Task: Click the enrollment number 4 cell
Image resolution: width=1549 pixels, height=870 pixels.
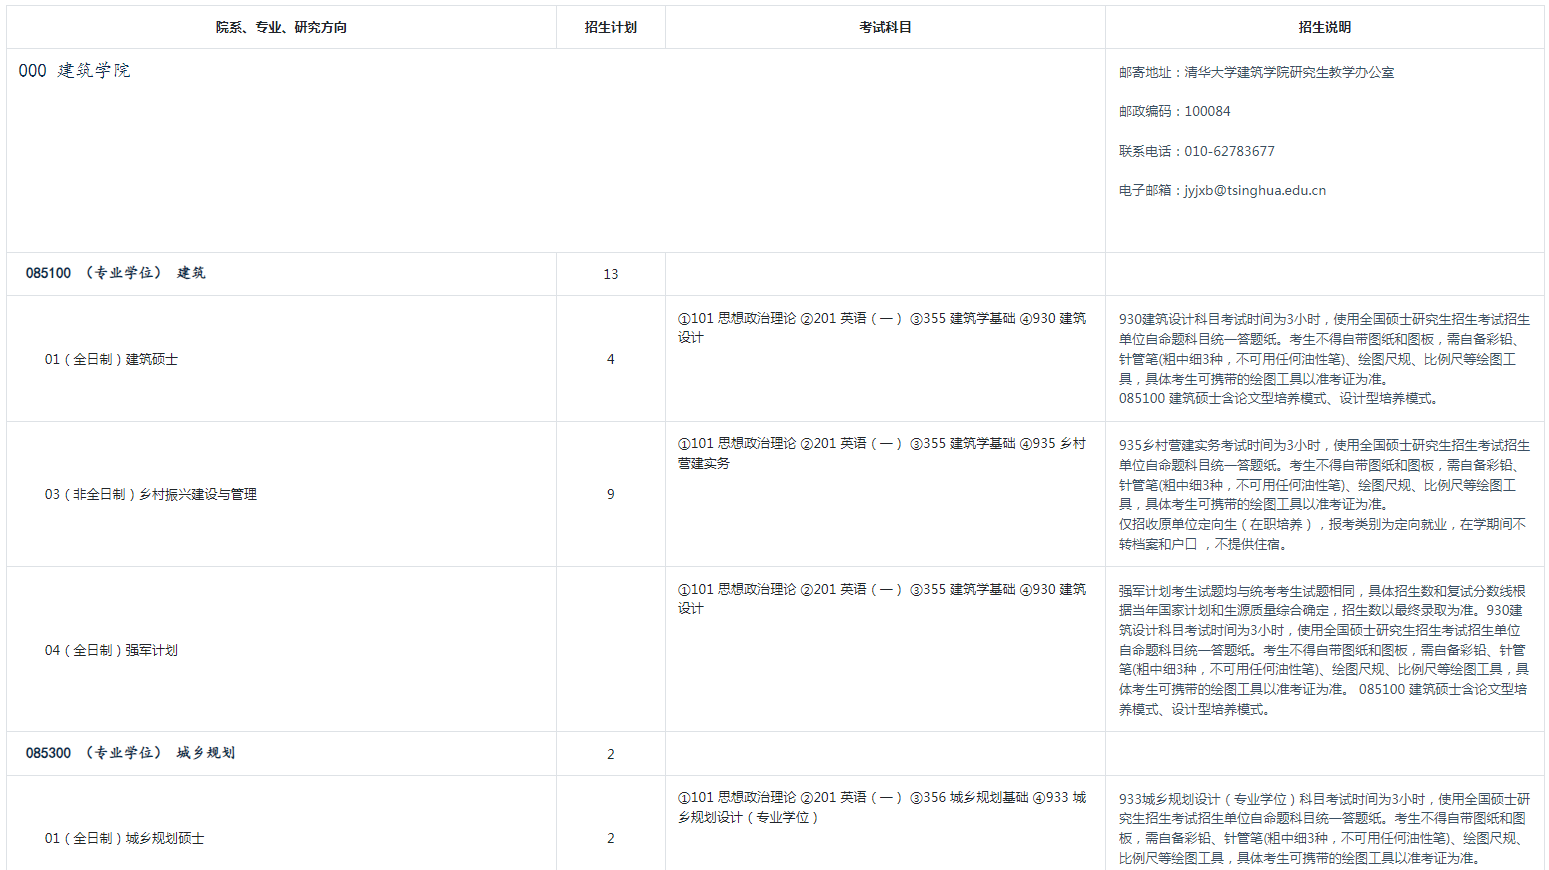Action: click(610, 359)
